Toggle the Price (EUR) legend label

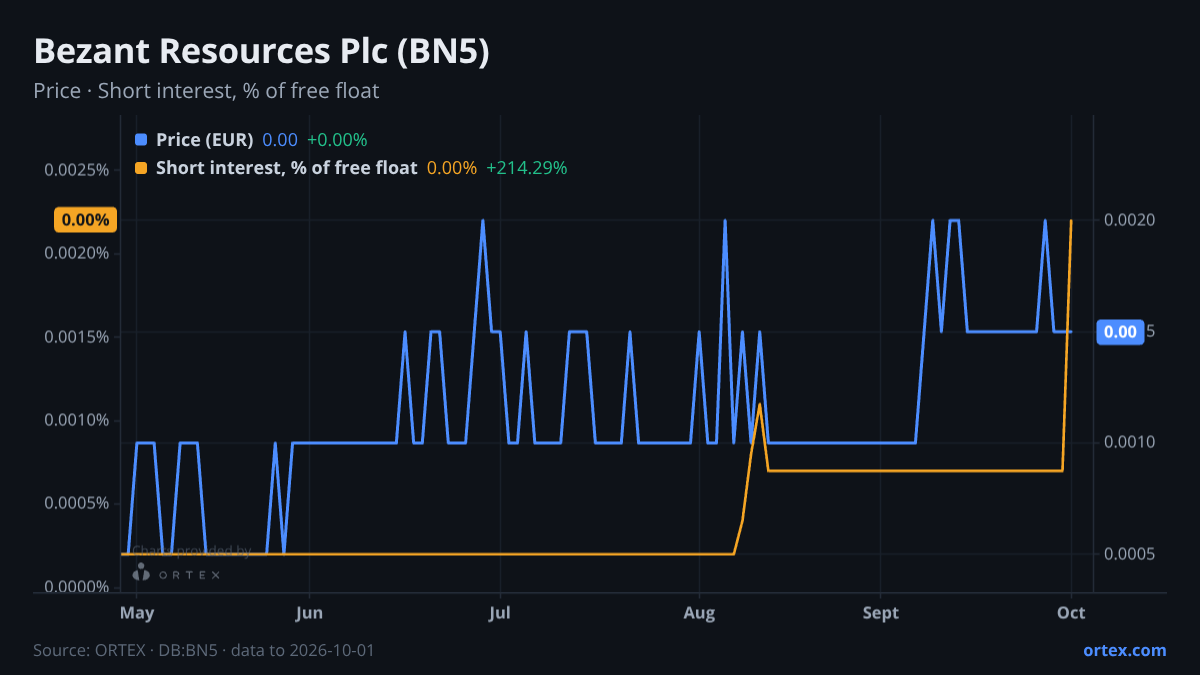[205, 140]
